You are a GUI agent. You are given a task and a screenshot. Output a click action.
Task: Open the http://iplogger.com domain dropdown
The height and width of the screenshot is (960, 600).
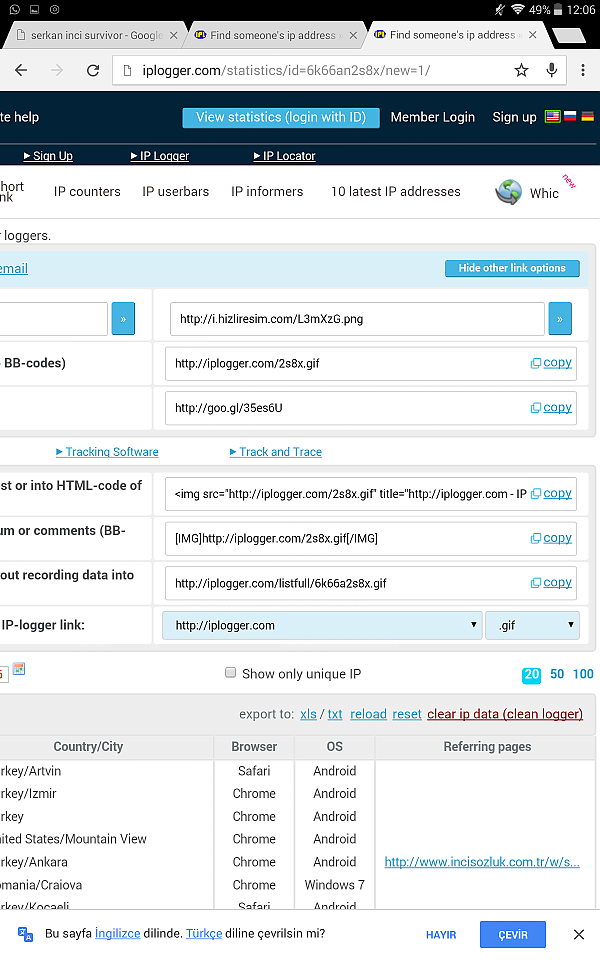(x=322, y=625)
